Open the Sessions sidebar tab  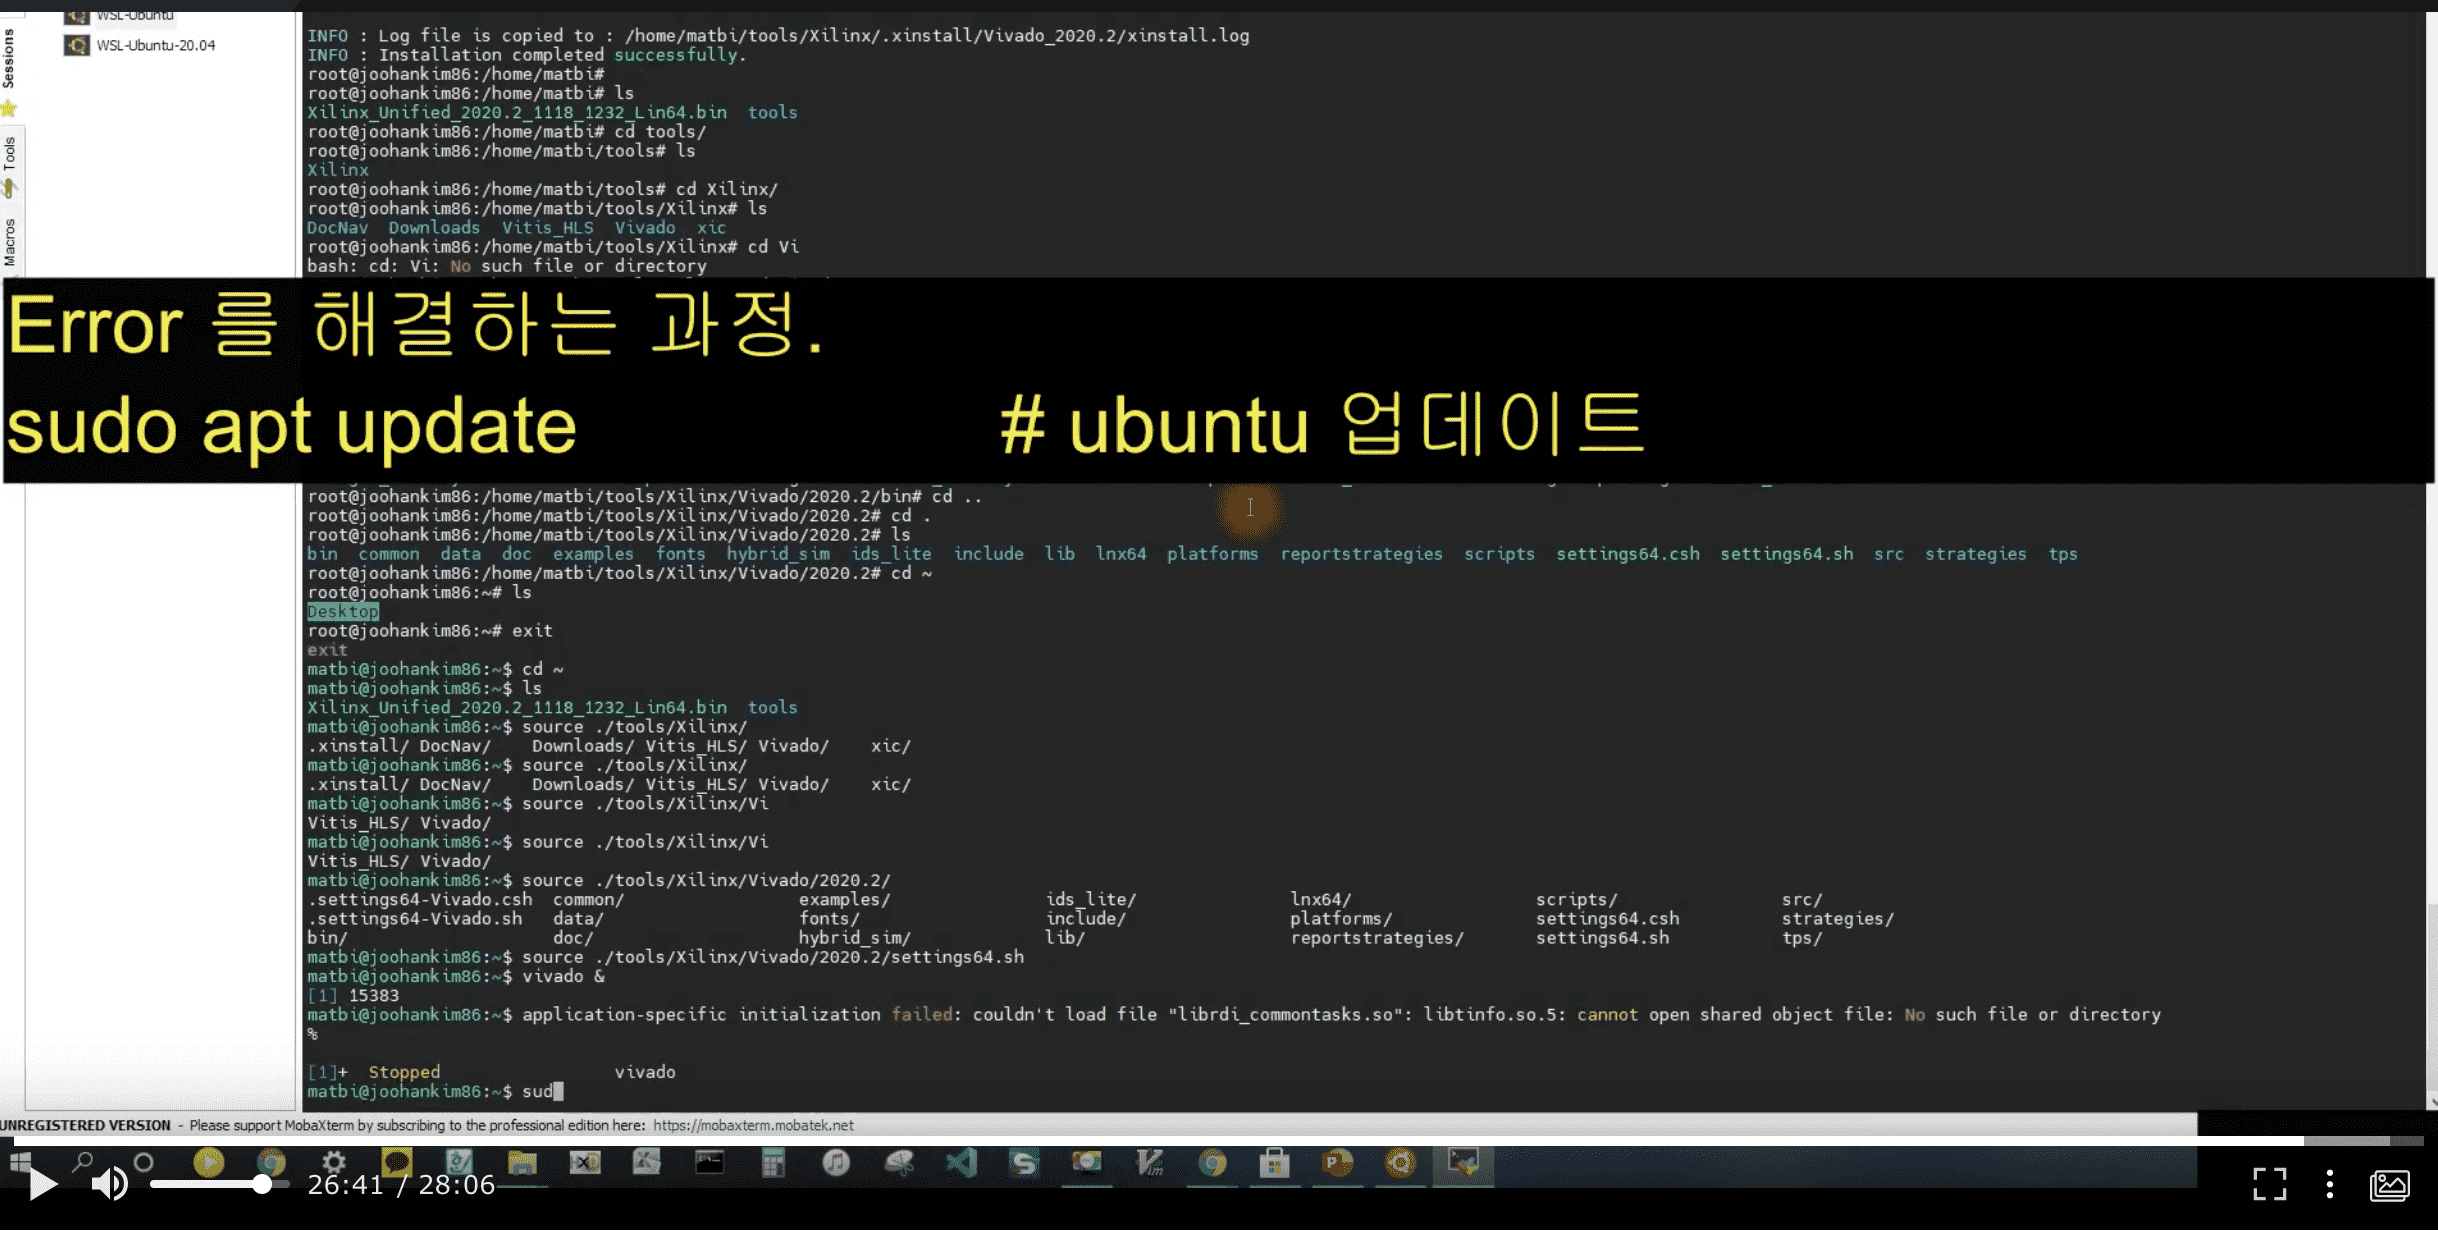coord(9,58)
